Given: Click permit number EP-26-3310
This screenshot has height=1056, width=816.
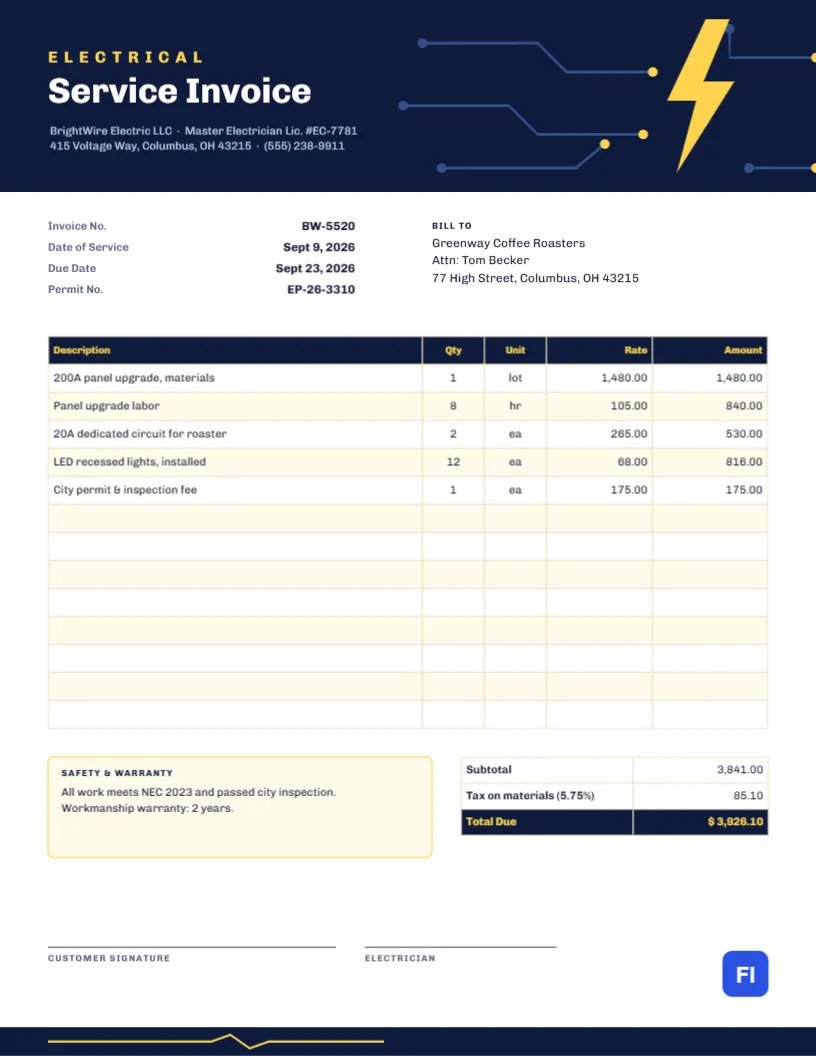Looking at the screenshot, I should [x=320, y=290].
